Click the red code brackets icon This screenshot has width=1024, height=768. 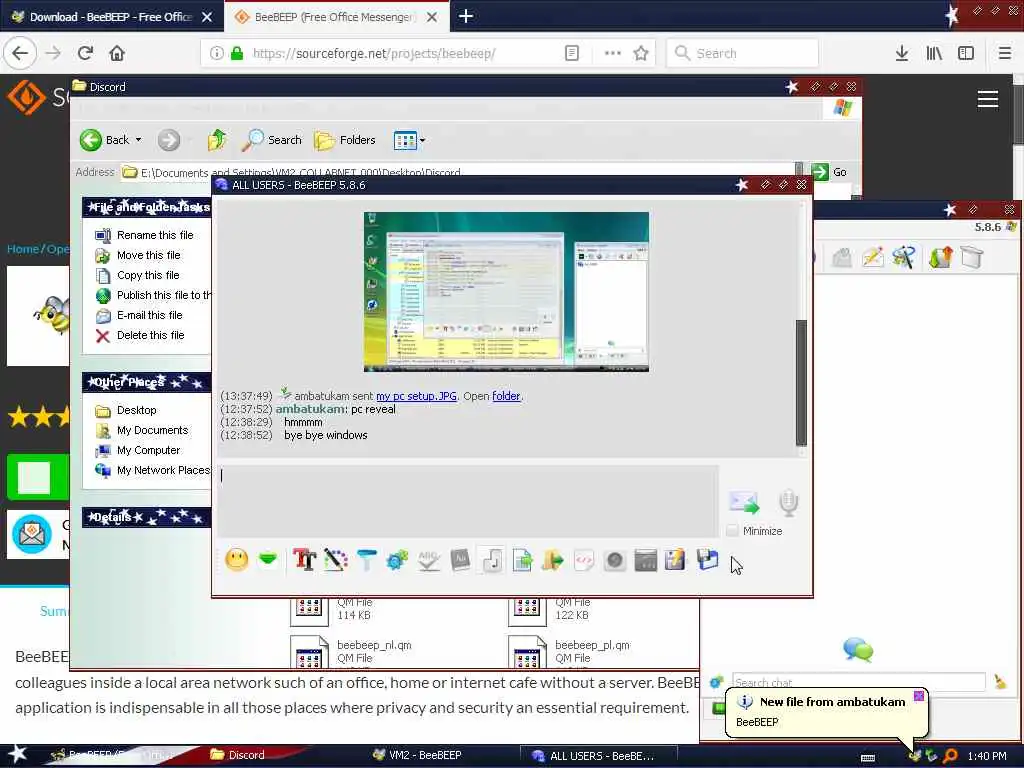coord(584,560)
